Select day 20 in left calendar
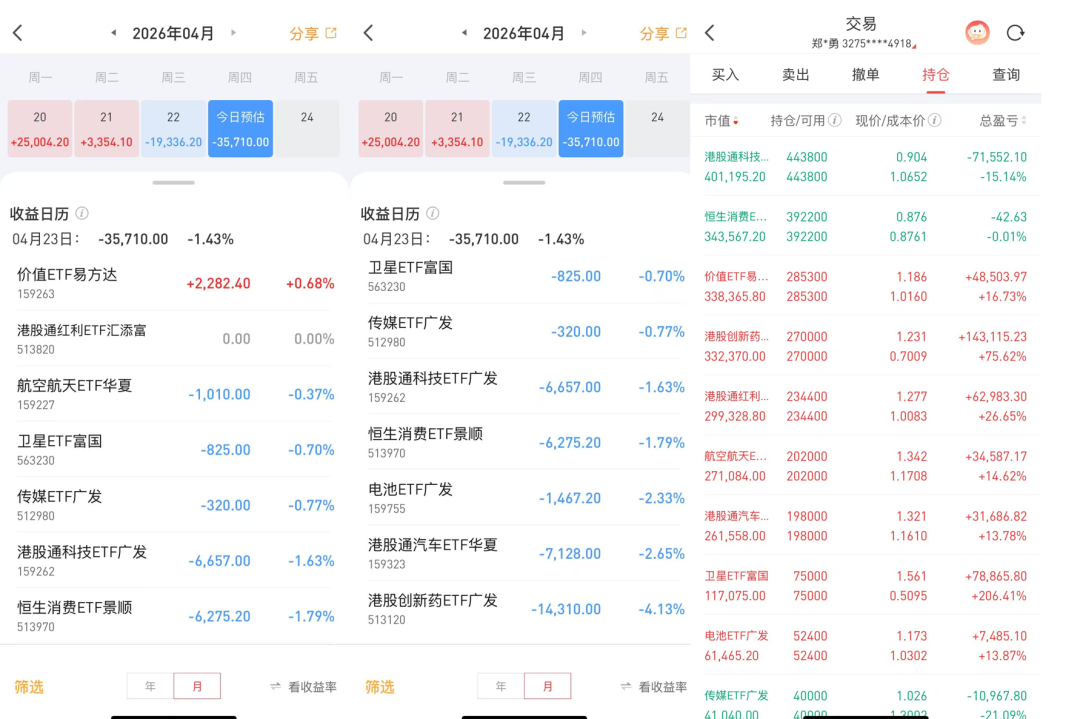This screenshot has width=1080, height=719. (x=40, y=129)
